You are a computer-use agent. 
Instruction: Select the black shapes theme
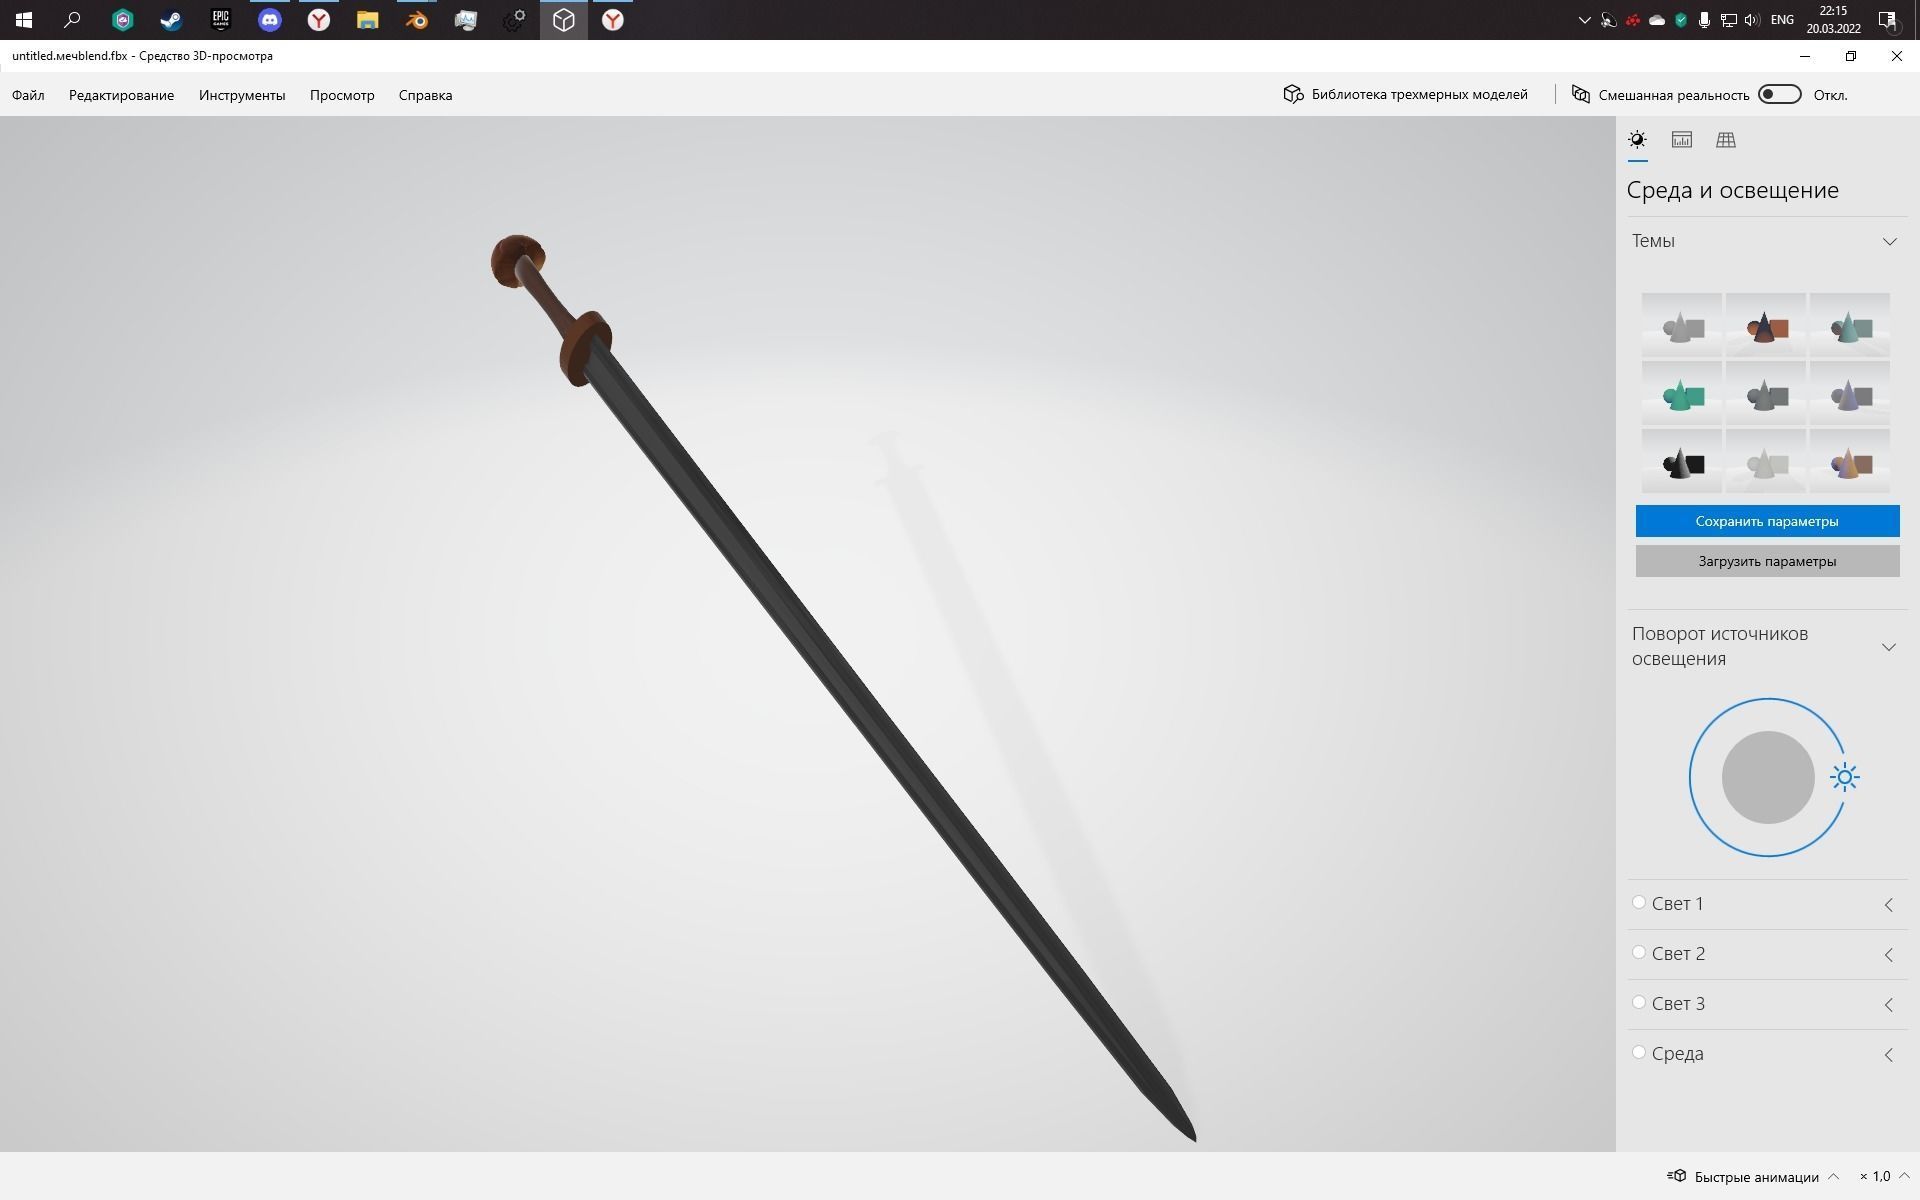click(1681, 461)
